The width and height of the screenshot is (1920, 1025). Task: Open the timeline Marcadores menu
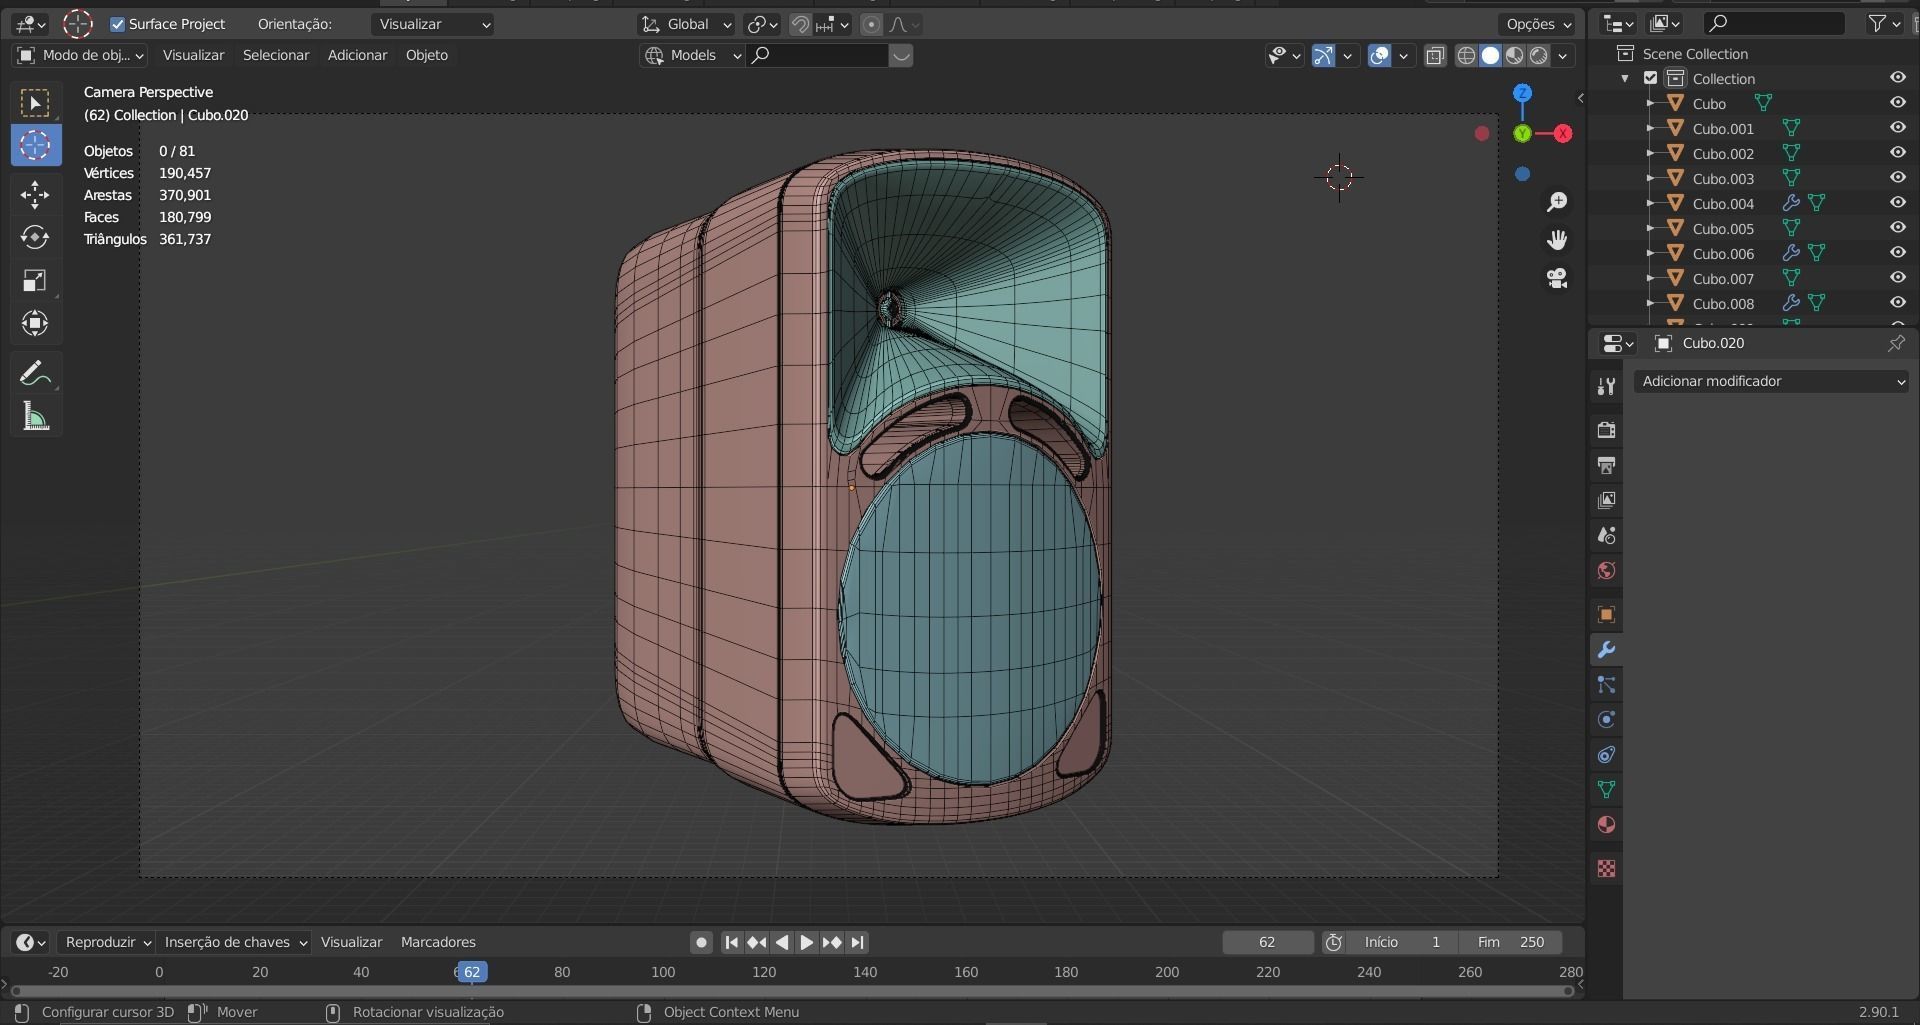pyautogui.click(x=438, y=942)
